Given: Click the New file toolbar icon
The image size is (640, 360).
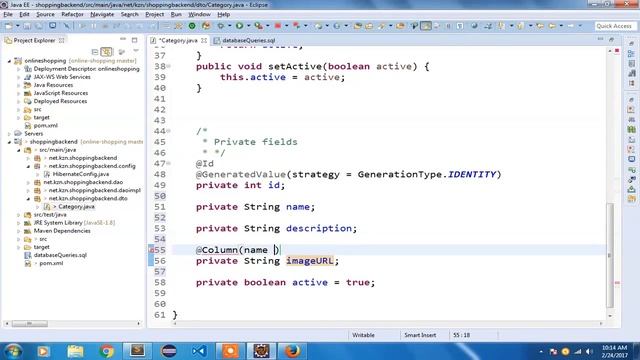Looking at the screenshot, I should pos(9,26).
